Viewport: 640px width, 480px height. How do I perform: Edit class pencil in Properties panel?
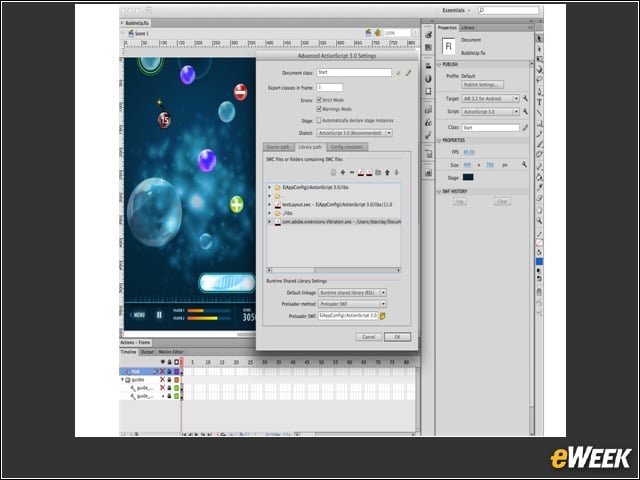click(x=525, y=128)
